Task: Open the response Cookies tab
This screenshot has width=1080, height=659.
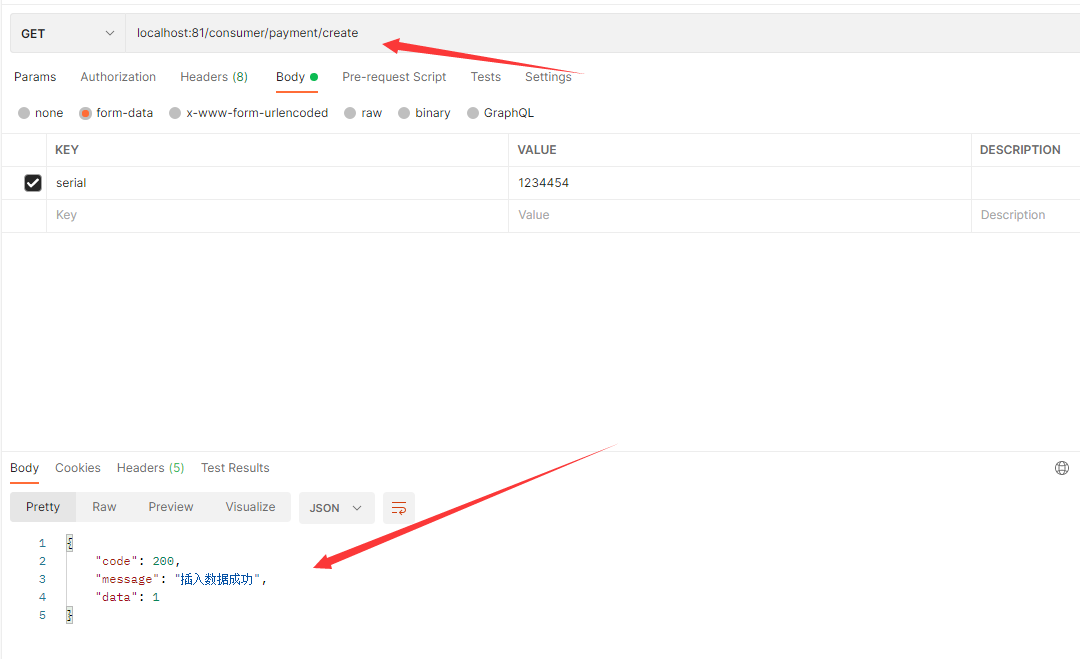Action: (78, 468)
